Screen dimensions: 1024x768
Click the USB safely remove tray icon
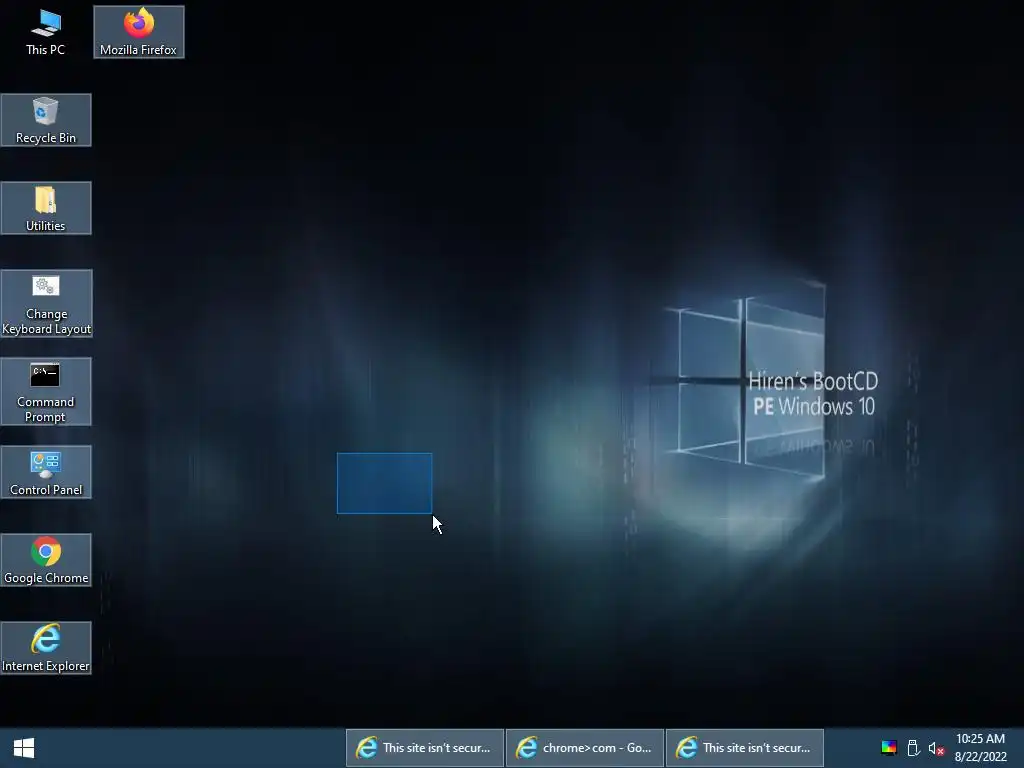913,748
